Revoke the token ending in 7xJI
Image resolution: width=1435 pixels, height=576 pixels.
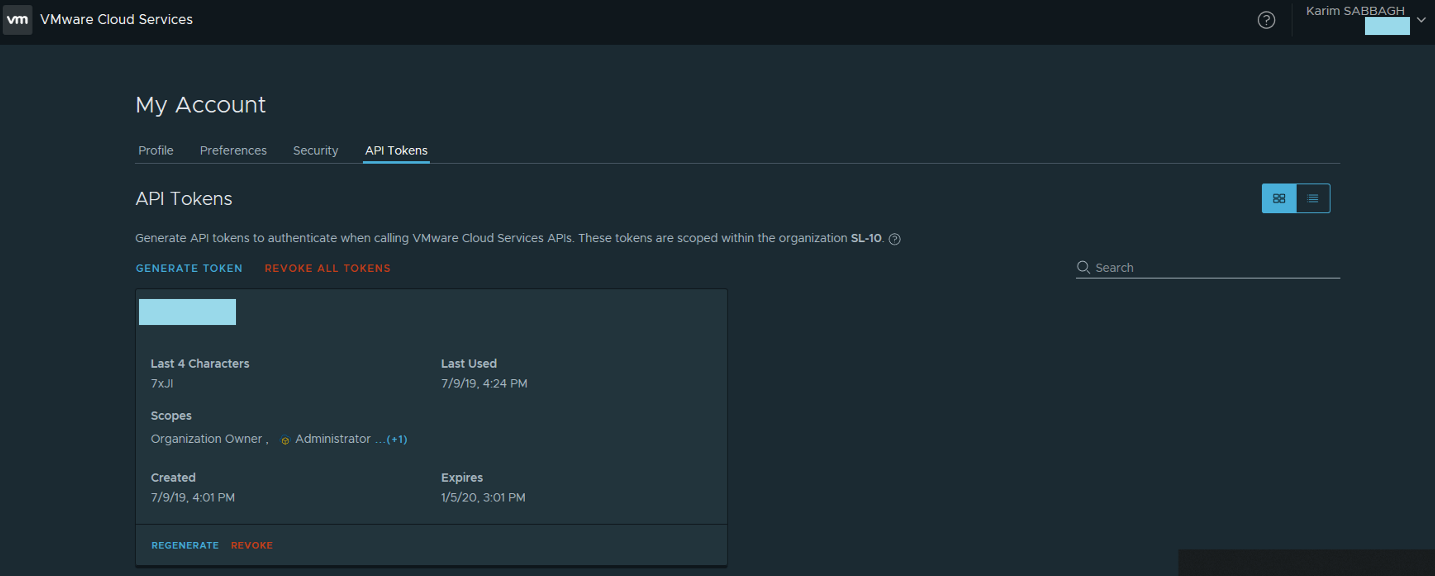[252, 545]
